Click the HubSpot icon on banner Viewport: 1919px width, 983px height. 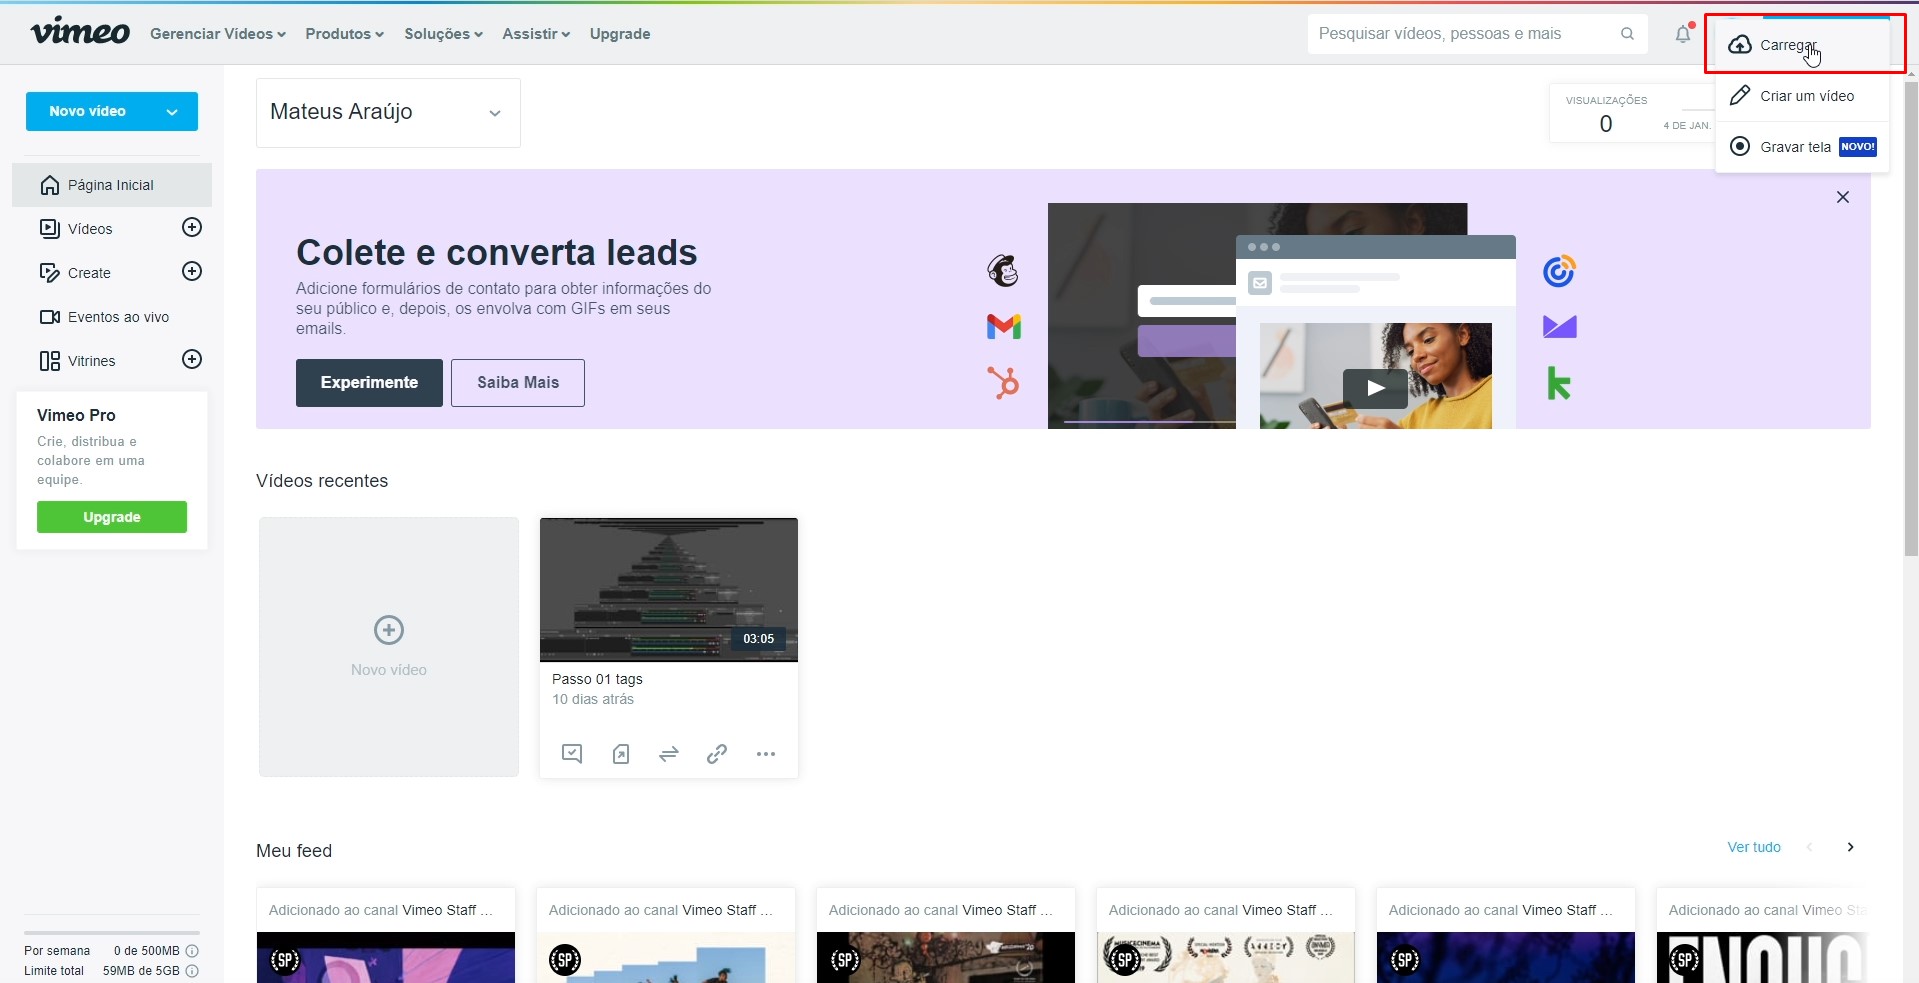1003,382
